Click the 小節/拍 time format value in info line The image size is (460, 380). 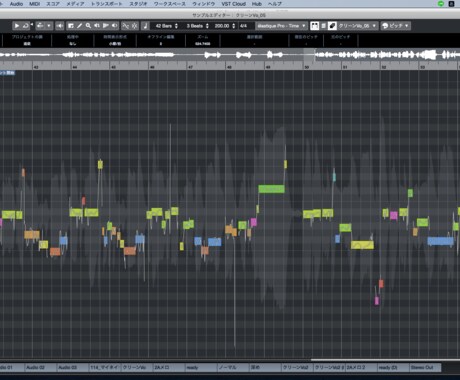click(x=115, y=44)
